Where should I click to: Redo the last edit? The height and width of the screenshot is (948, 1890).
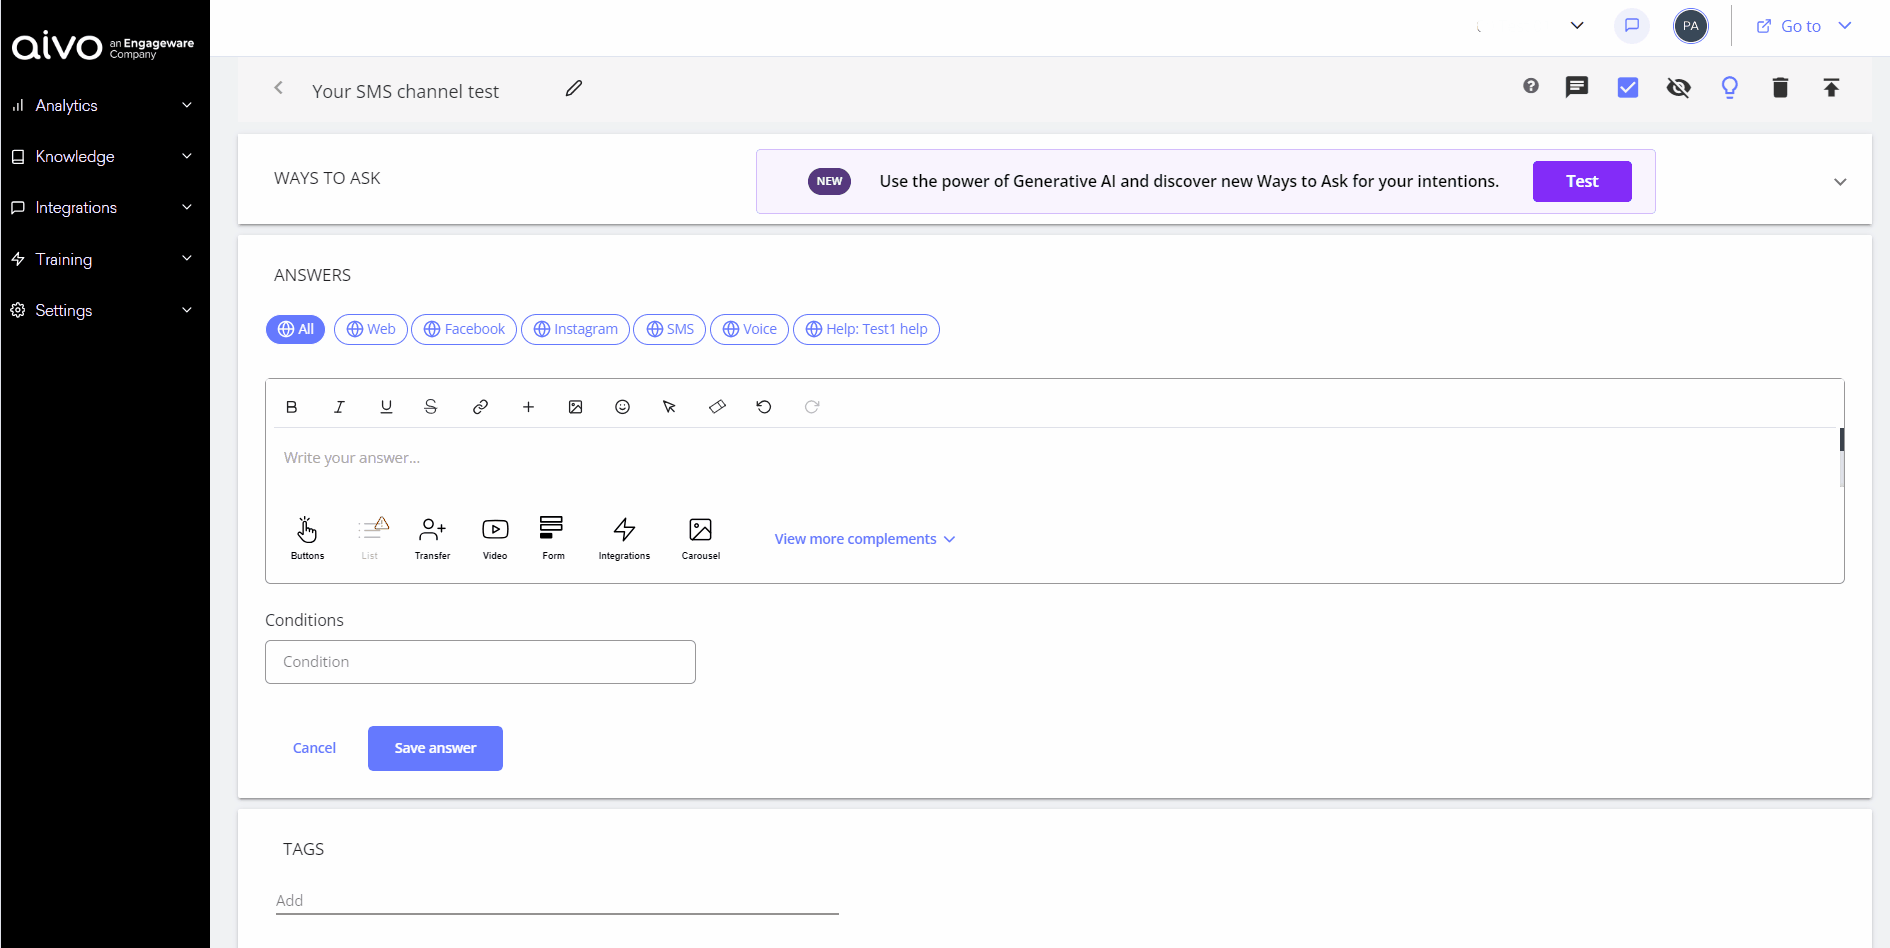812,407
